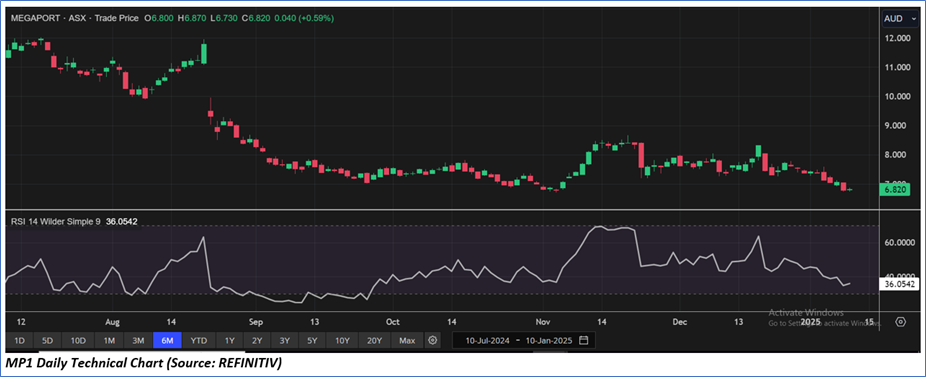The height and width of the screenshot is (377, 926).
Task: Show the Max time range
Action: tap(407, 340)
